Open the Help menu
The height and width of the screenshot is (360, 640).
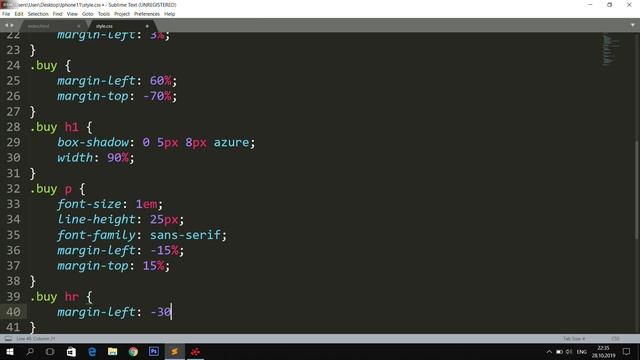[169, 14]
